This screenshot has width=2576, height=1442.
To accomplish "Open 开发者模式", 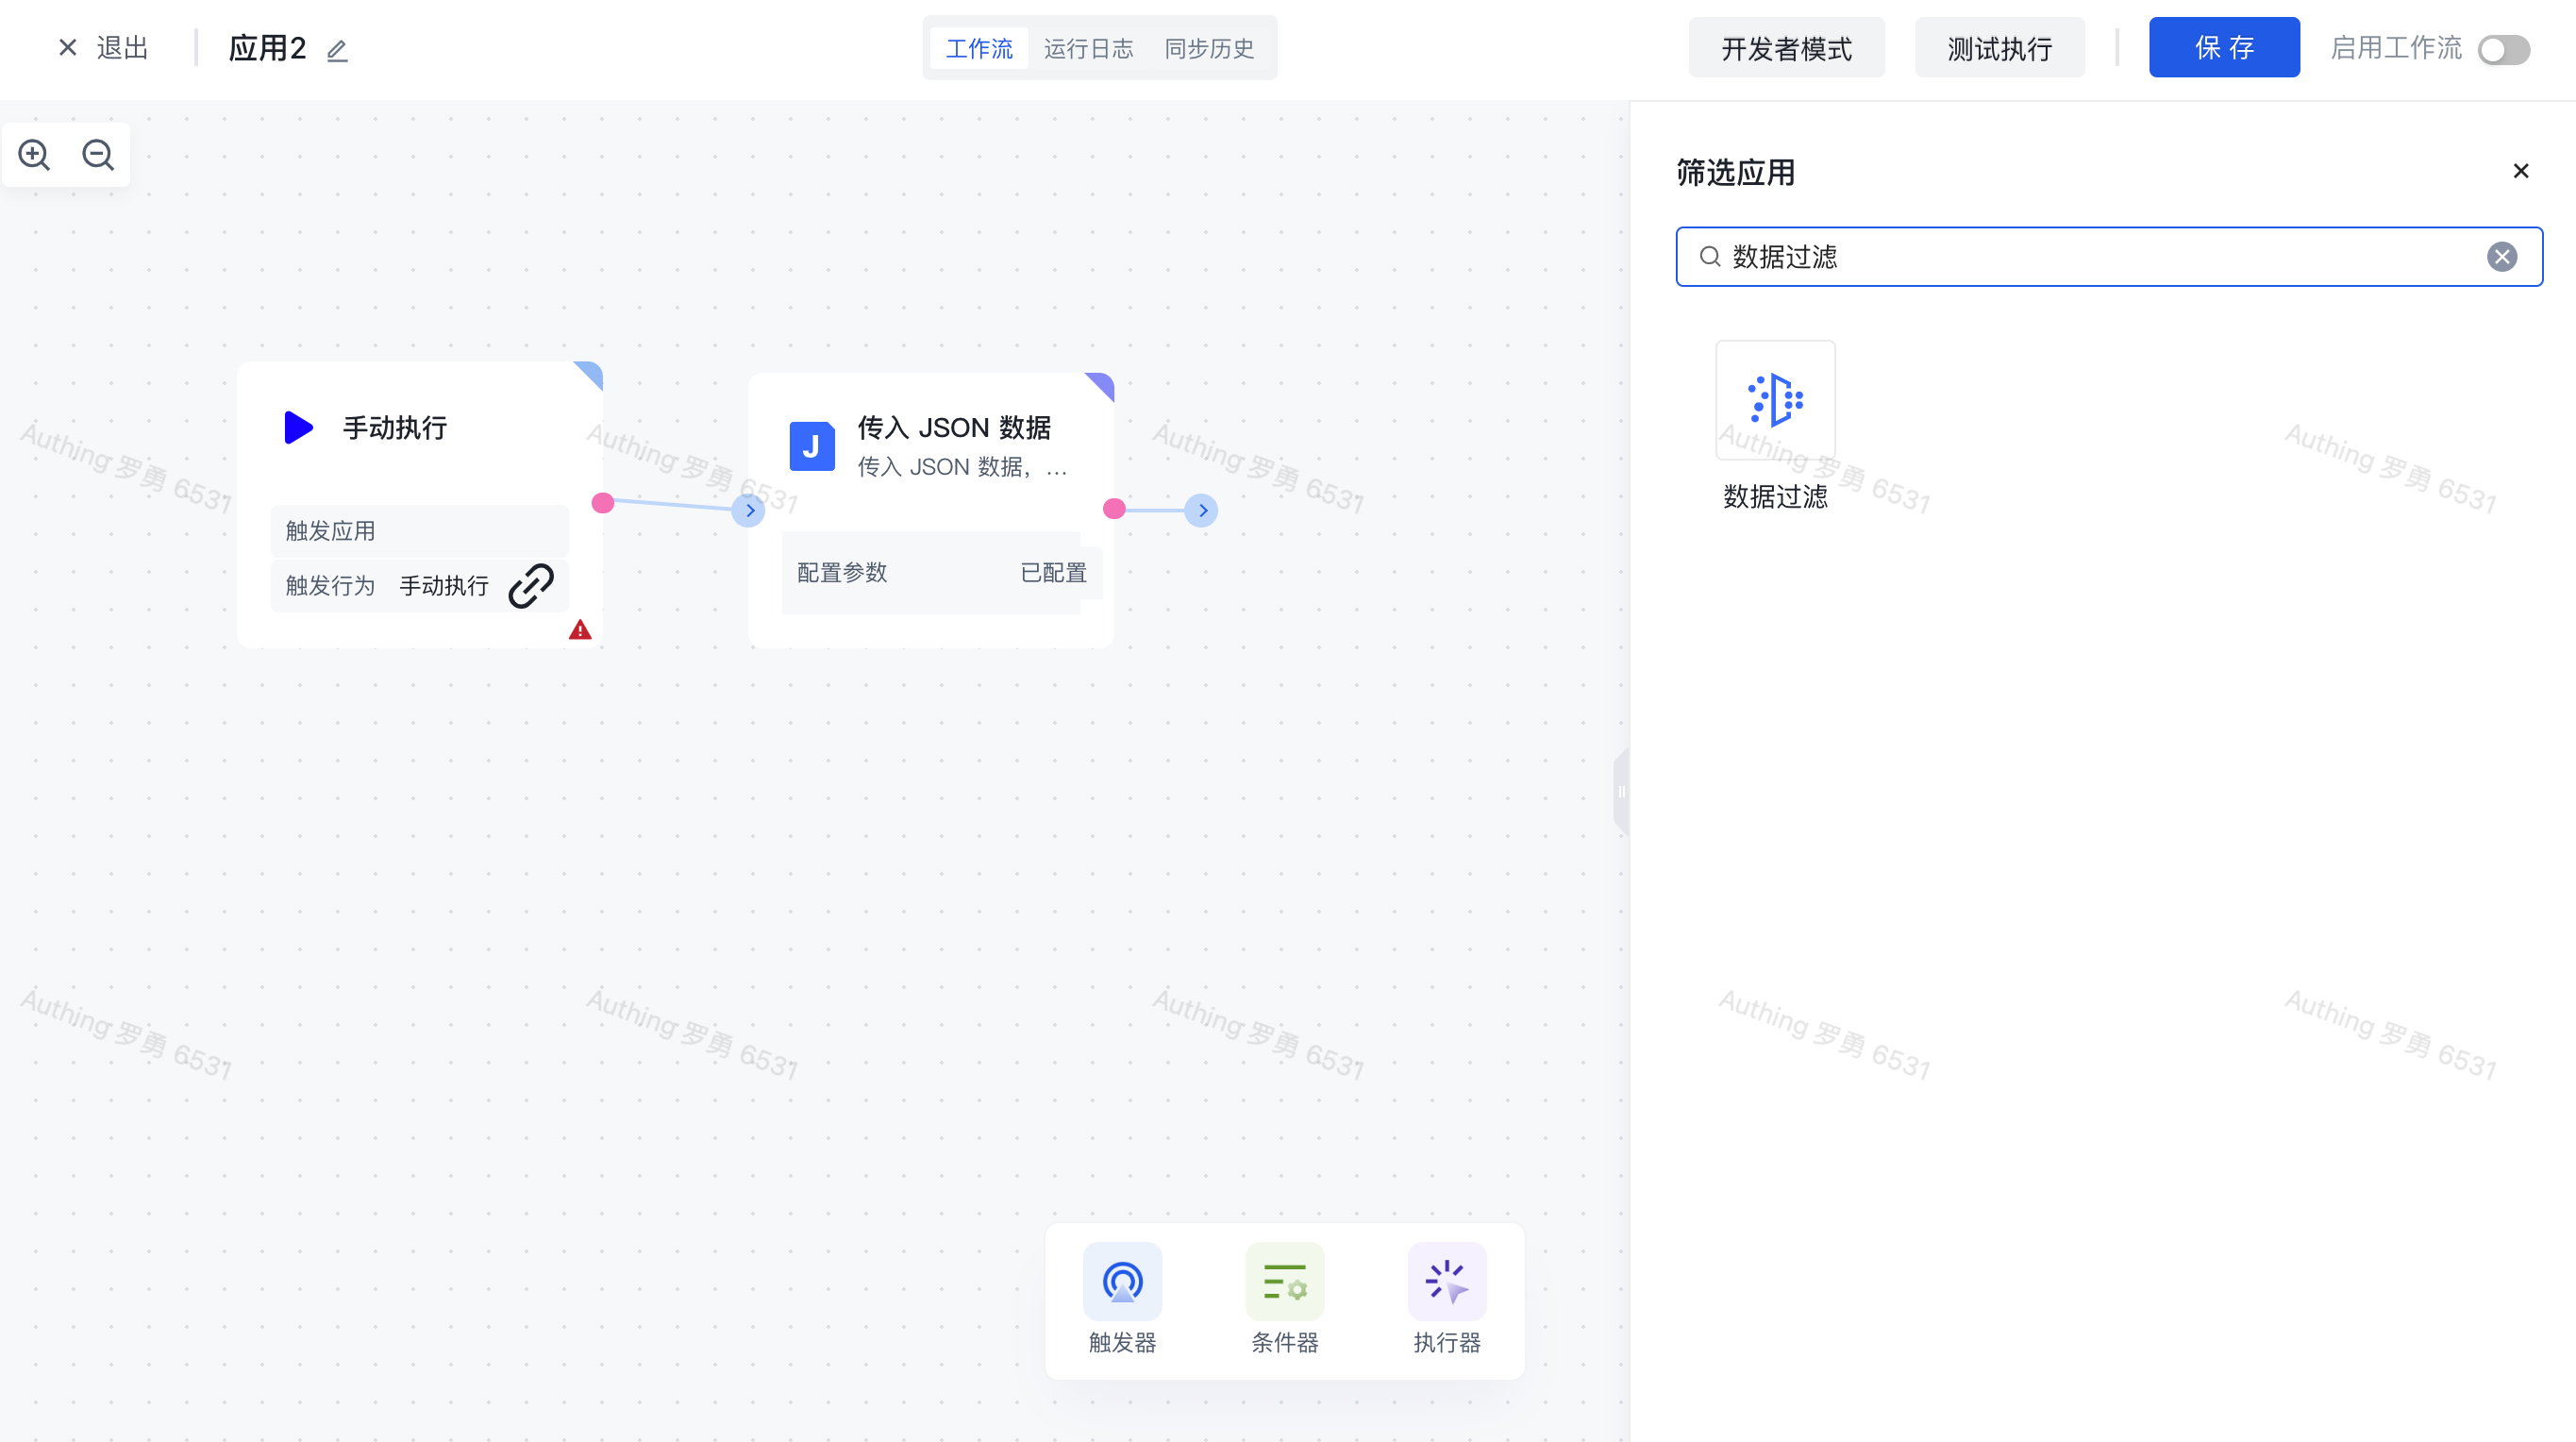I will [x=1786, y=48].
